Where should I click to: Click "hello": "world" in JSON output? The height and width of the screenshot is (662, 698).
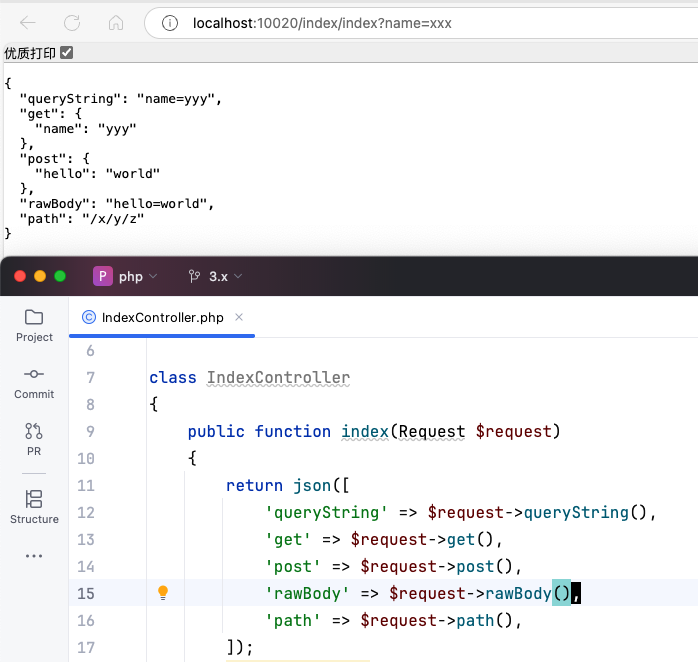point(97,174)
